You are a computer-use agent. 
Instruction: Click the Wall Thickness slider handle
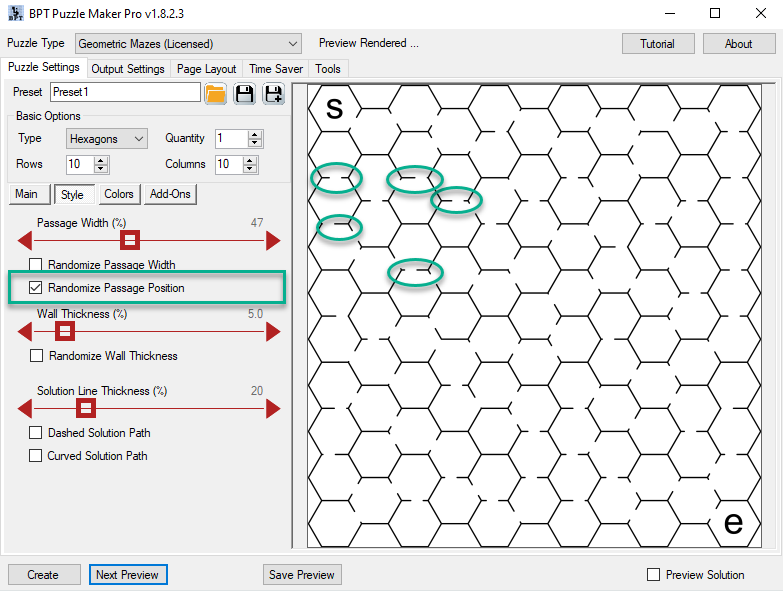(64, 332)
